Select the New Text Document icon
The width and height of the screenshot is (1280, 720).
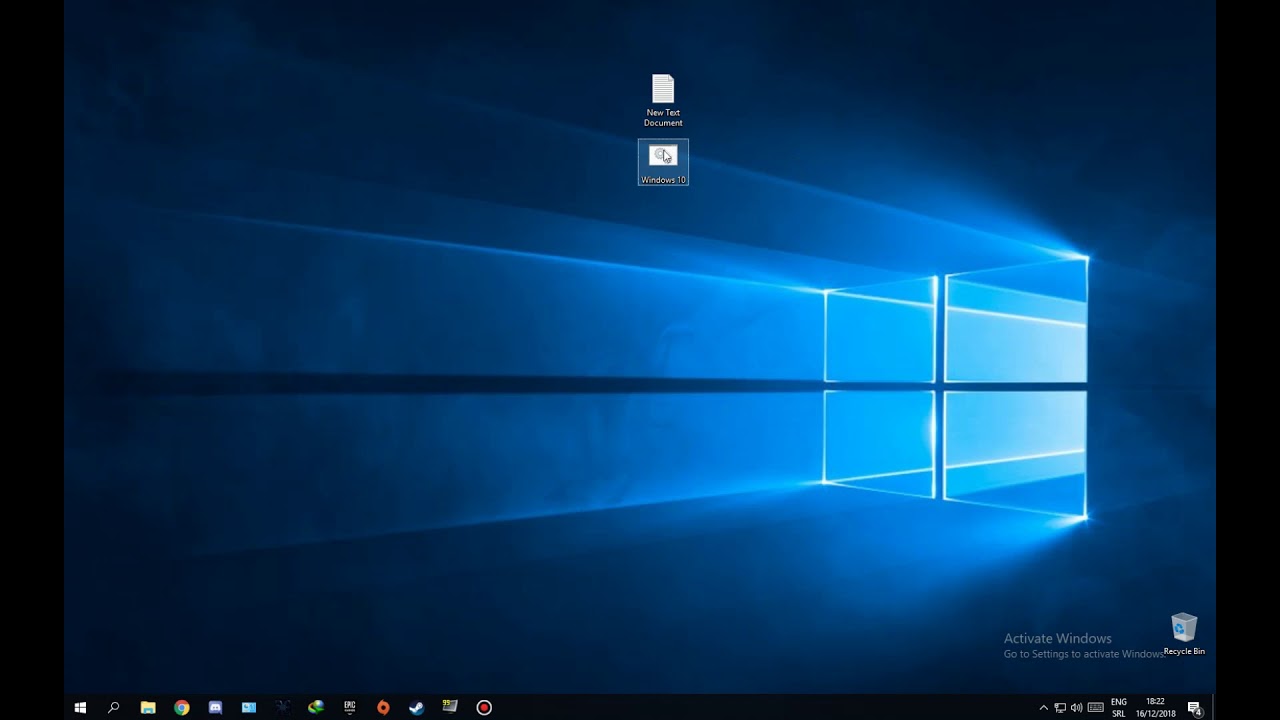[663, 100]
